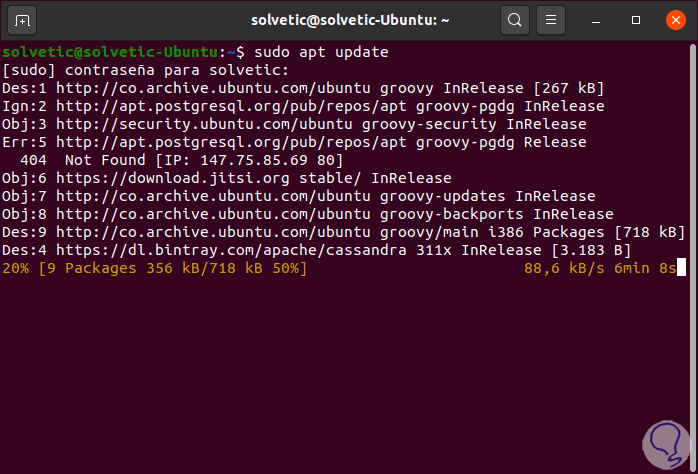Screen dimensions: 698x474
Task: Maximize the terminal window
Action: (636, 20)
